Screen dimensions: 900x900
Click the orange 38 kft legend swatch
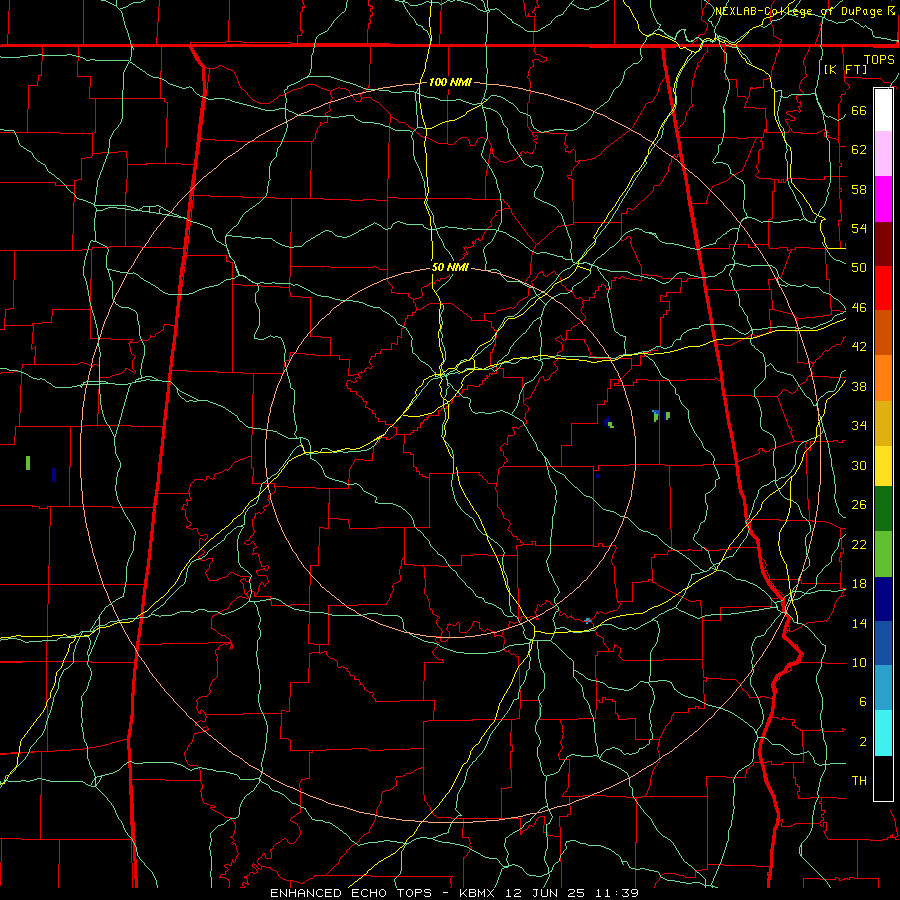883,378
